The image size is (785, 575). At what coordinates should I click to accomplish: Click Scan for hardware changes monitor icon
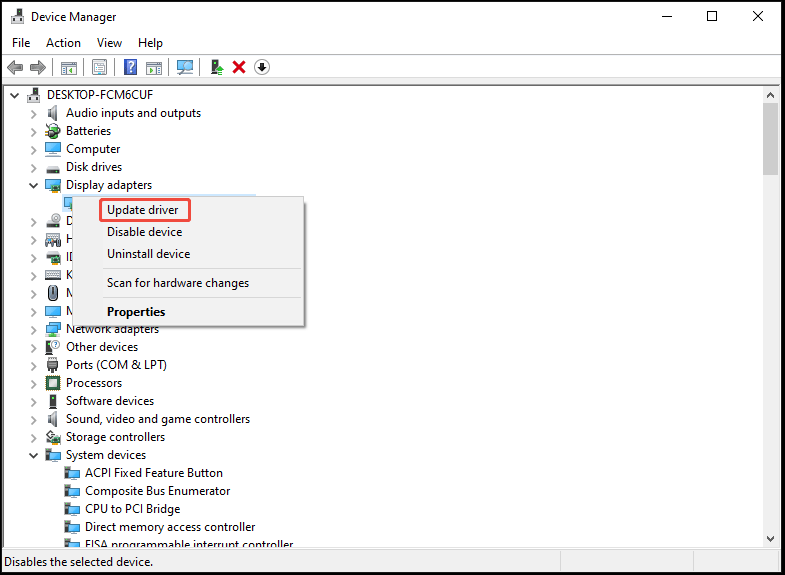(185, 67)
